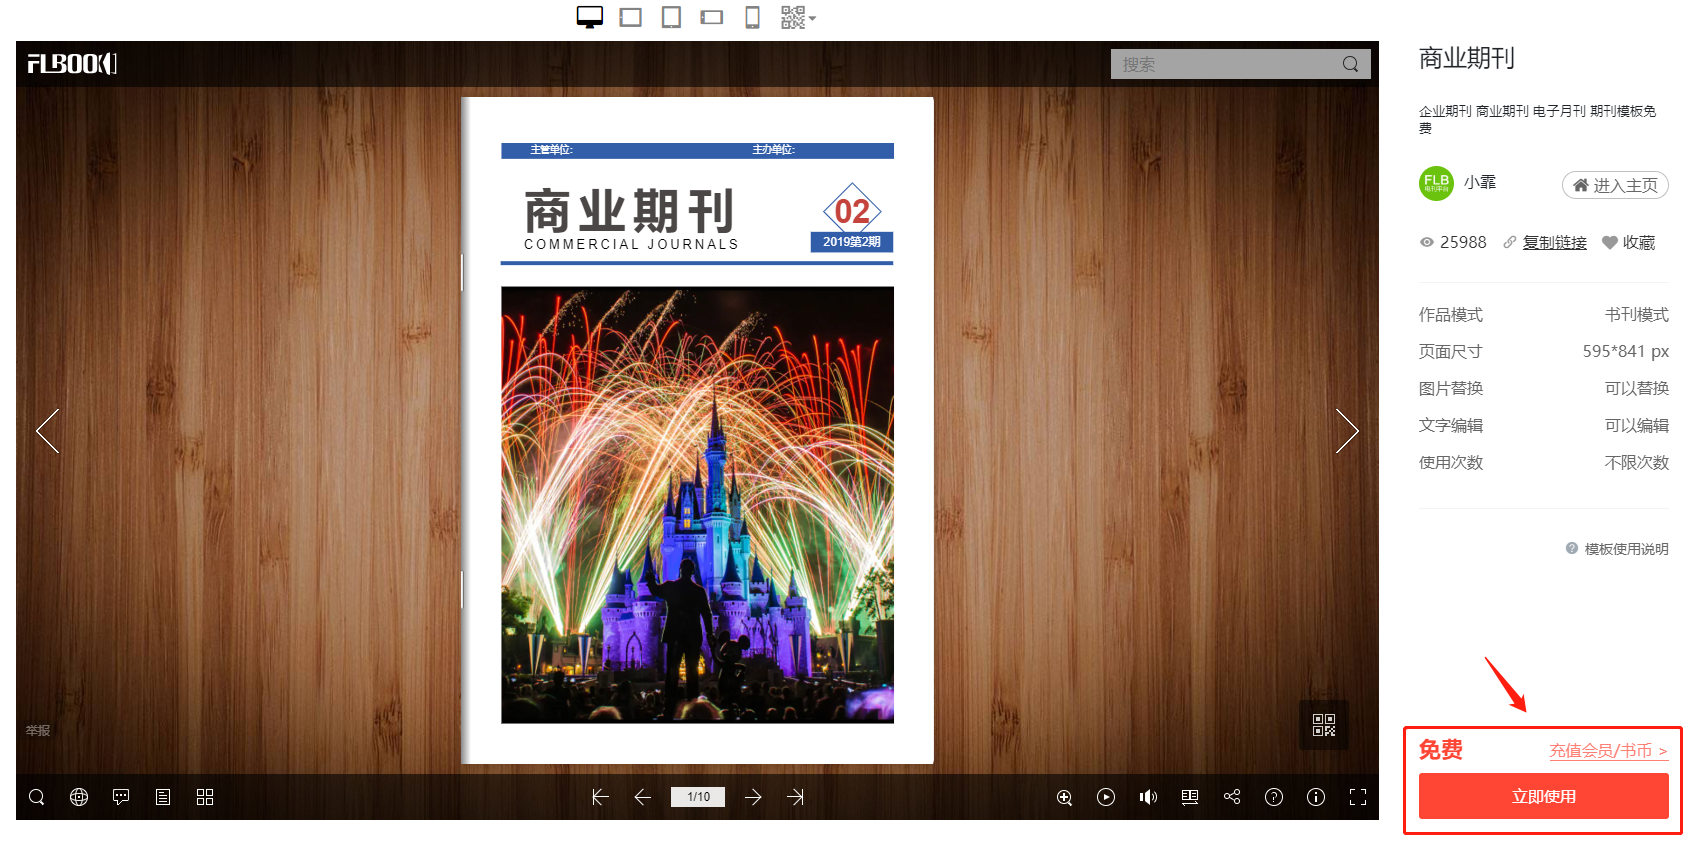This screenshot has height=846, width=1708.
Task: Advance one page in toolbar
Action: (x=753, y=797)
